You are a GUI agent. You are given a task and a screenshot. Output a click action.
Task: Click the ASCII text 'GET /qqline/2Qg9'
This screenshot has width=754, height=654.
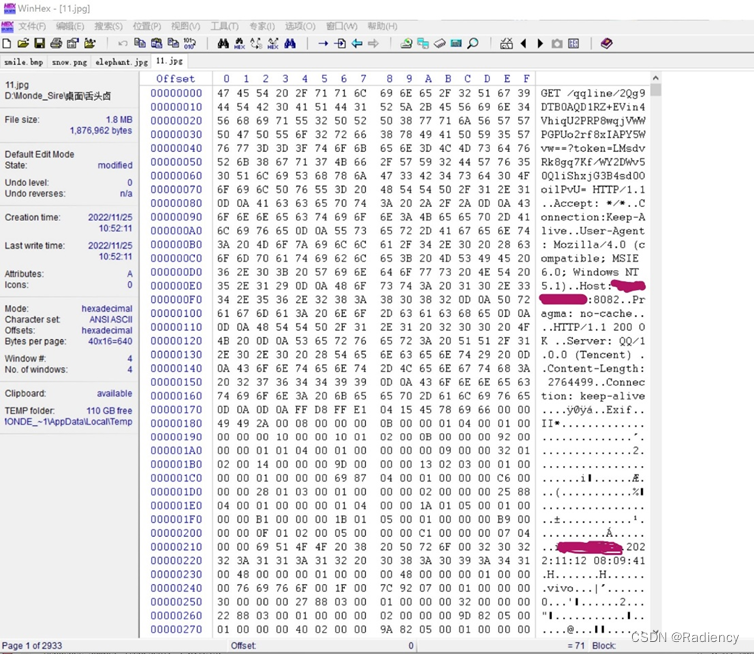click(592, 93)
